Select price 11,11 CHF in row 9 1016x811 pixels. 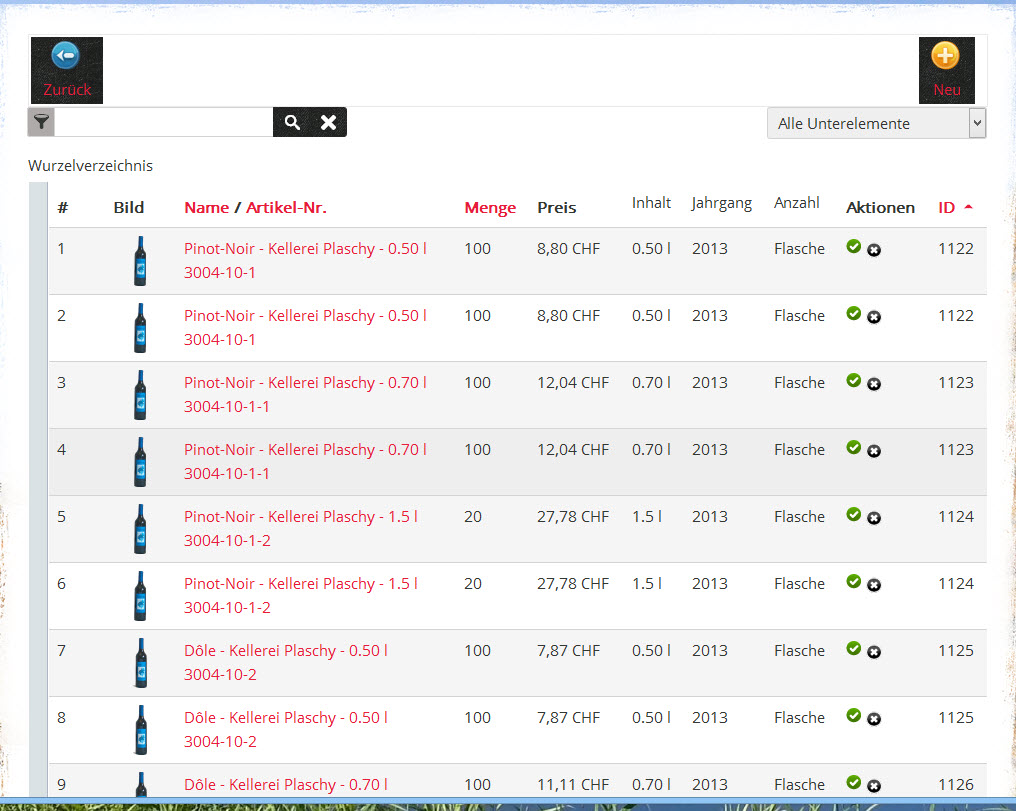click(573, 785)
